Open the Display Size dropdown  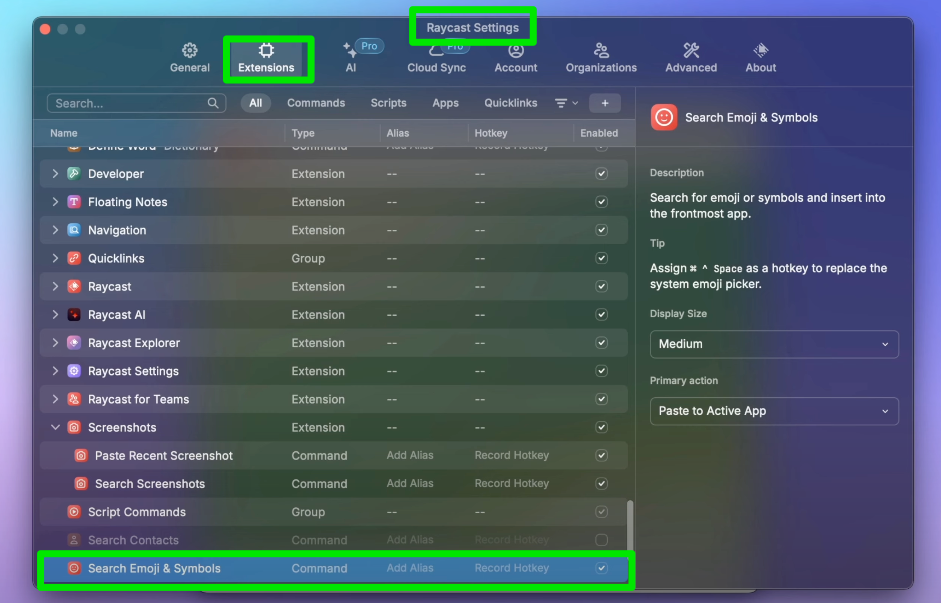pyautogui.click(x=774, y=344)
